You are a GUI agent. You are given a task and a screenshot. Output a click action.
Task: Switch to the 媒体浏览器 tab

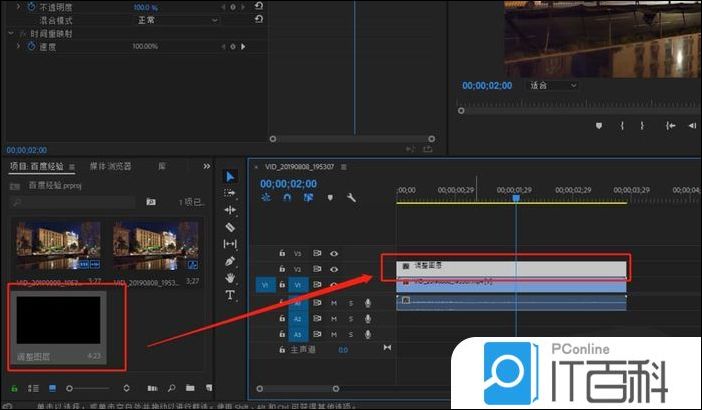(x=111, y=165)
